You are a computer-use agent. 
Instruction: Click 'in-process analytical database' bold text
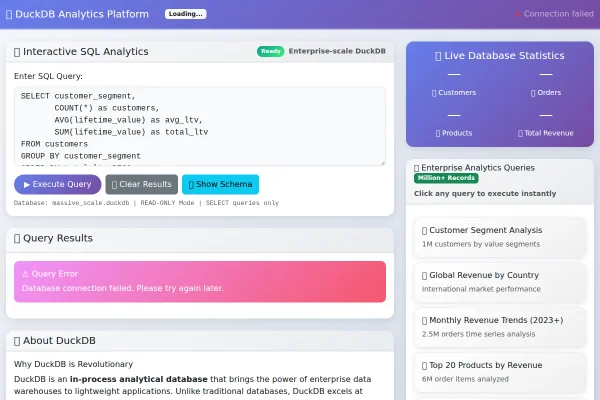click(x=139, y=379)
